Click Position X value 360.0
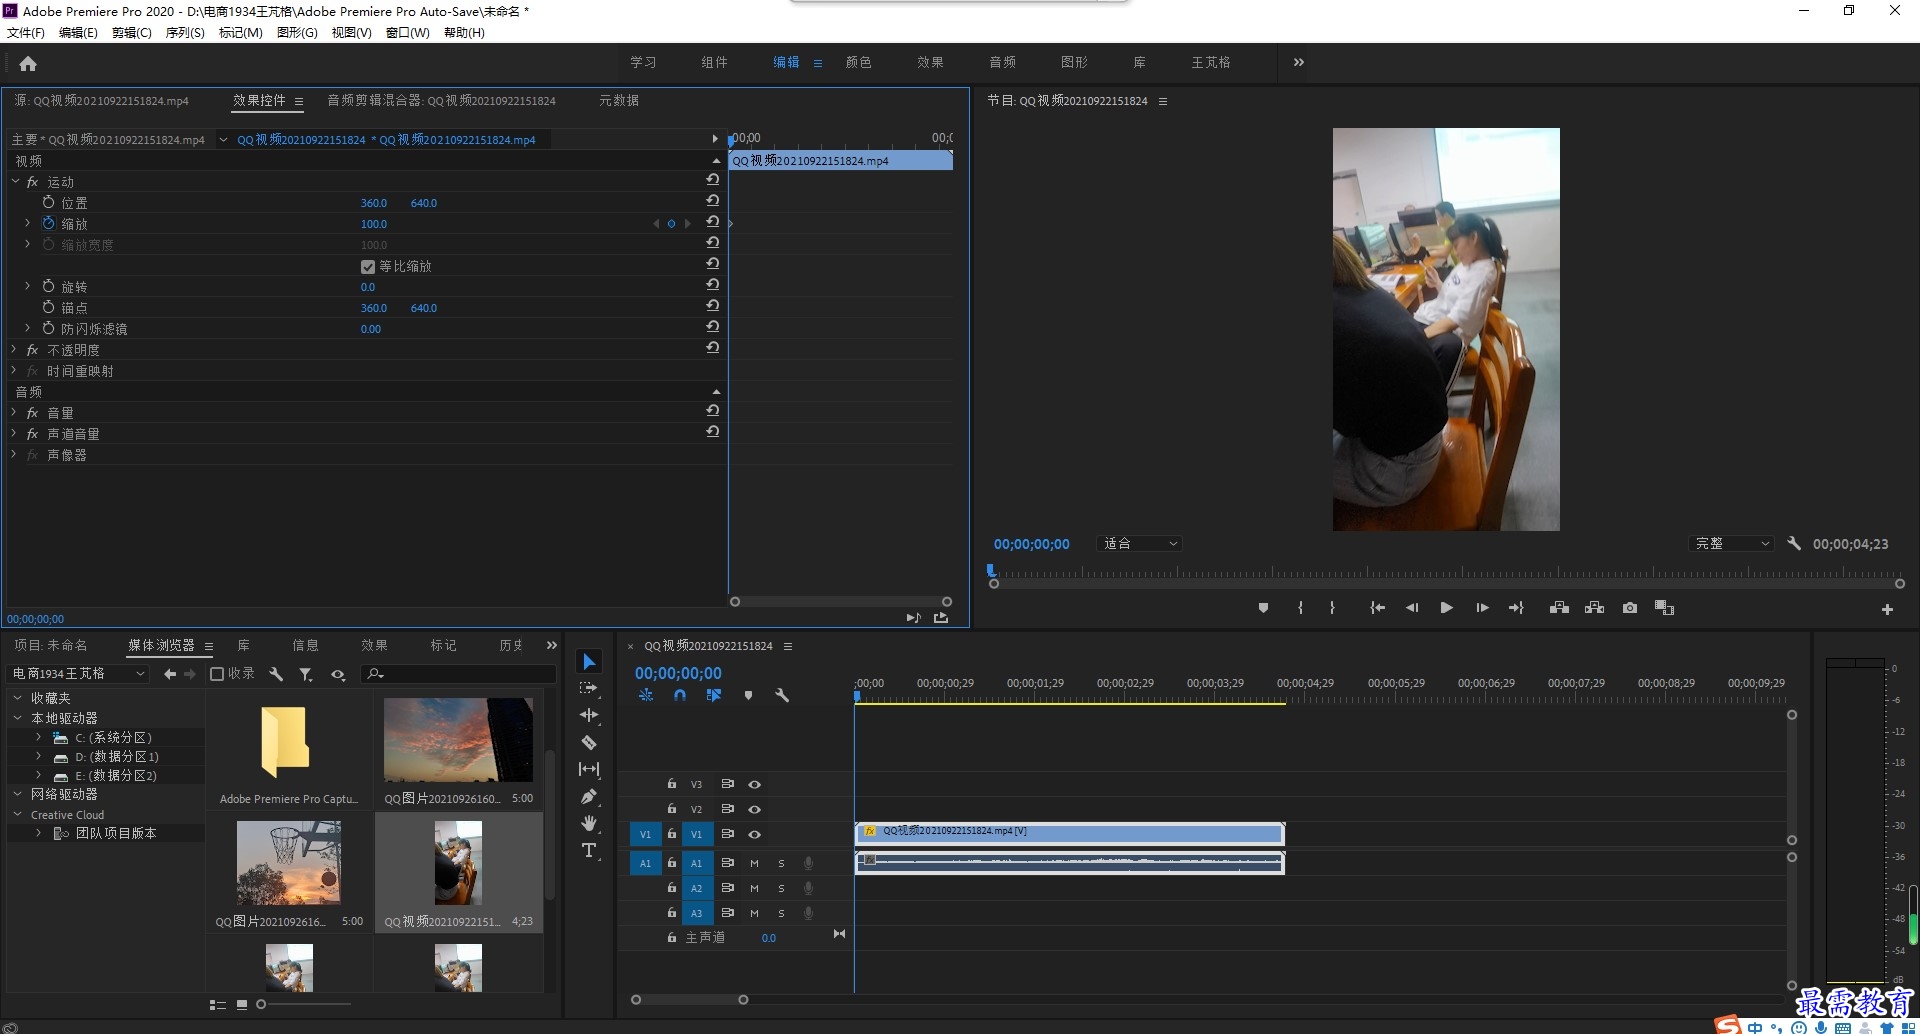 point(373,203)
